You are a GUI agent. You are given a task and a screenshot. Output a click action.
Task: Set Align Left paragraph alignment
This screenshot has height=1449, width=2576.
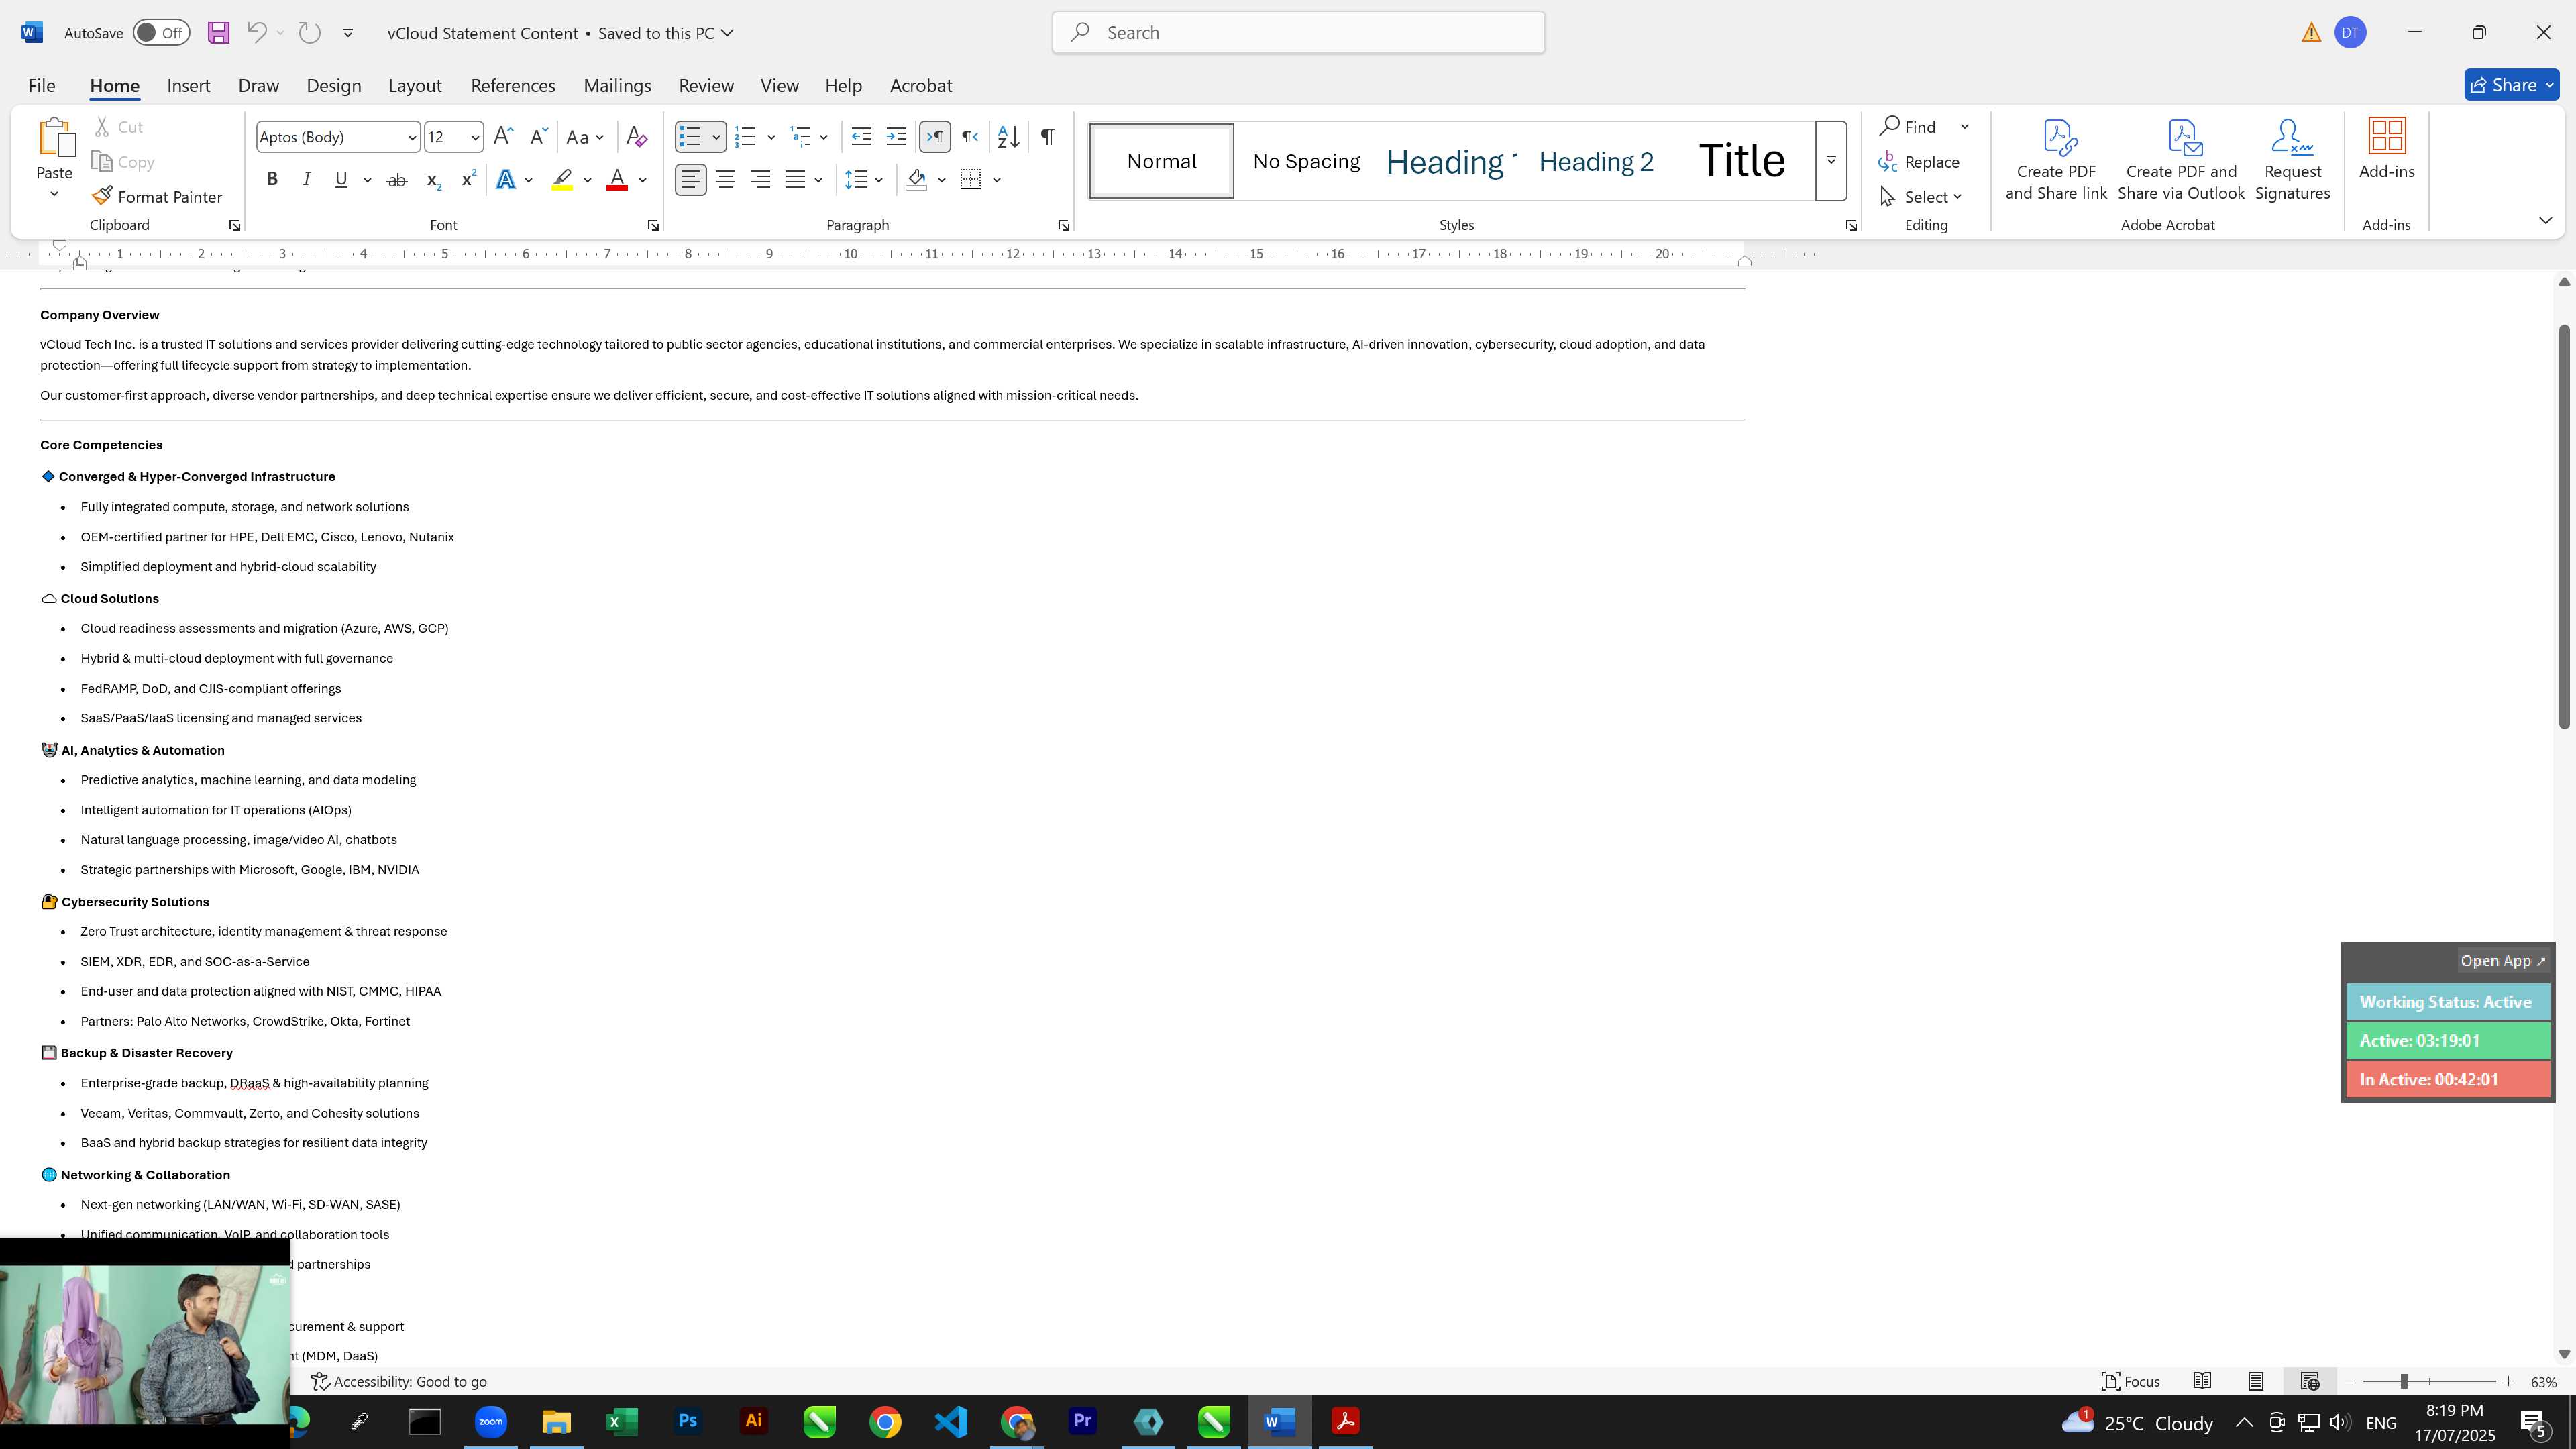[690, 180]
